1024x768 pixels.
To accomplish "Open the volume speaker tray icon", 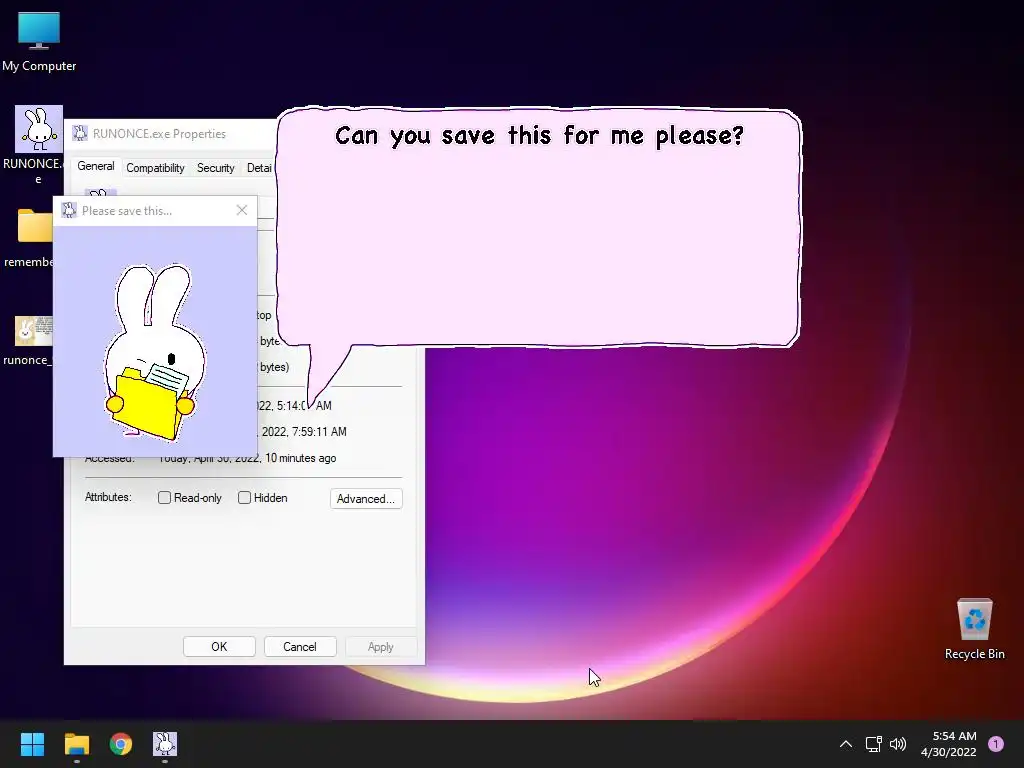I will tap(898, 744).
